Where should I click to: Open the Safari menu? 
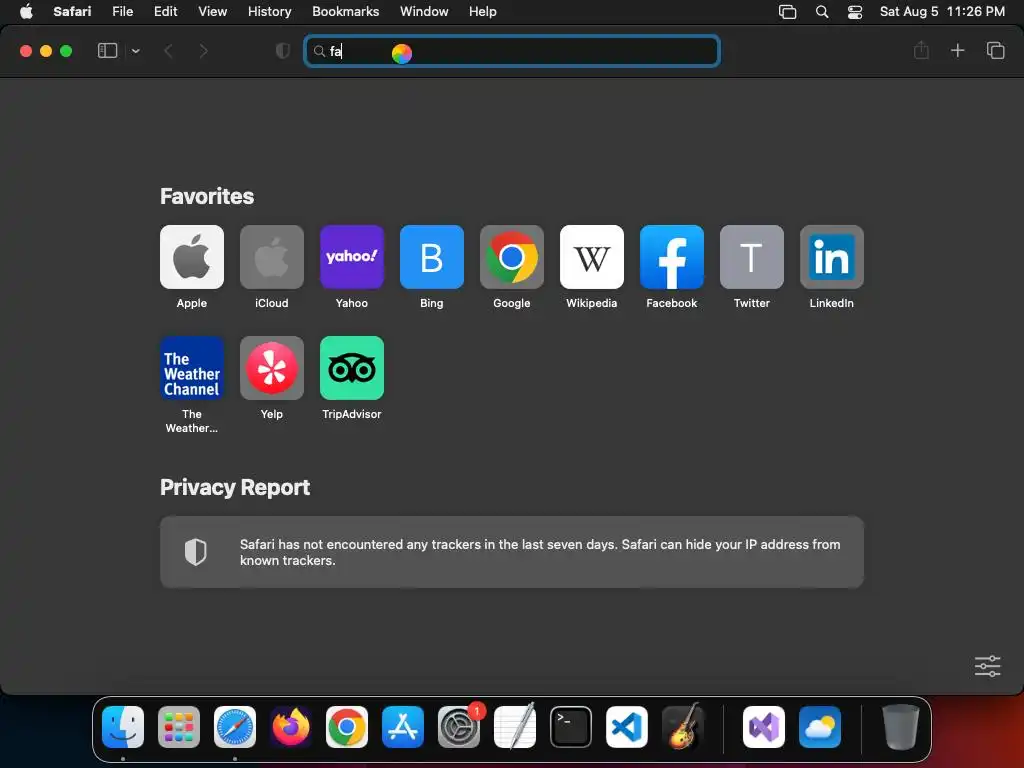(72, 11)
